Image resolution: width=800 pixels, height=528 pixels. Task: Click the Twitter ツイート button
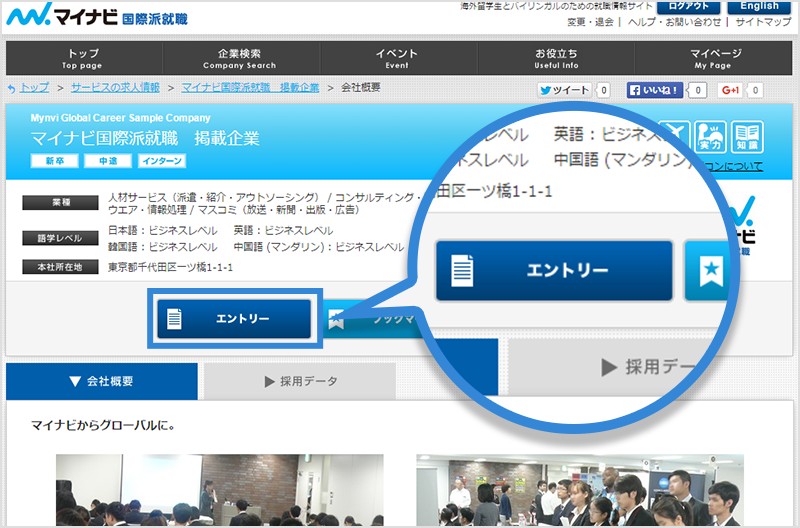(x=564, y=90)
